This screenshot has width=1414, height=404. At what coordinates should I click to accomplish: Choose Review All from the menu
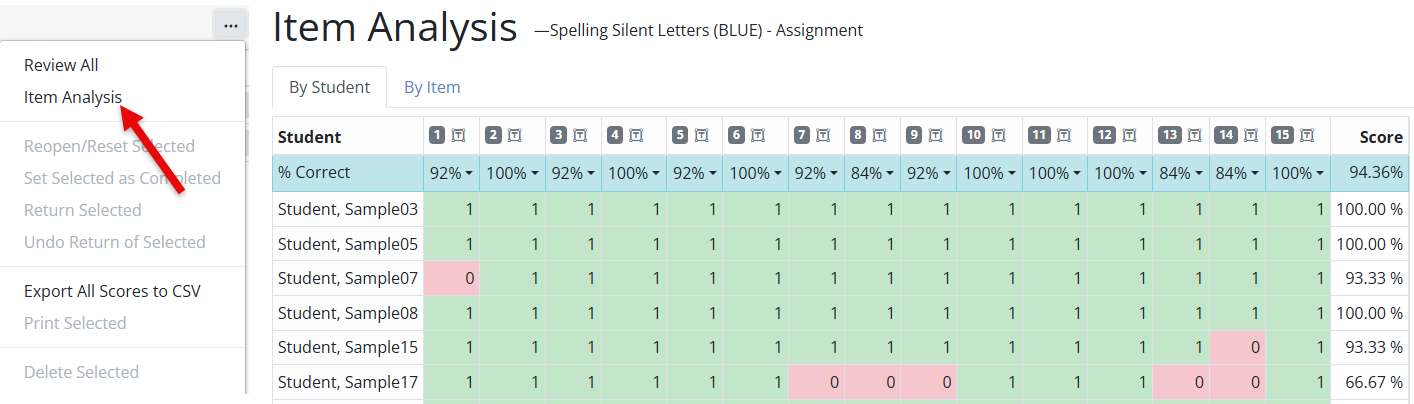pos(61,65)
